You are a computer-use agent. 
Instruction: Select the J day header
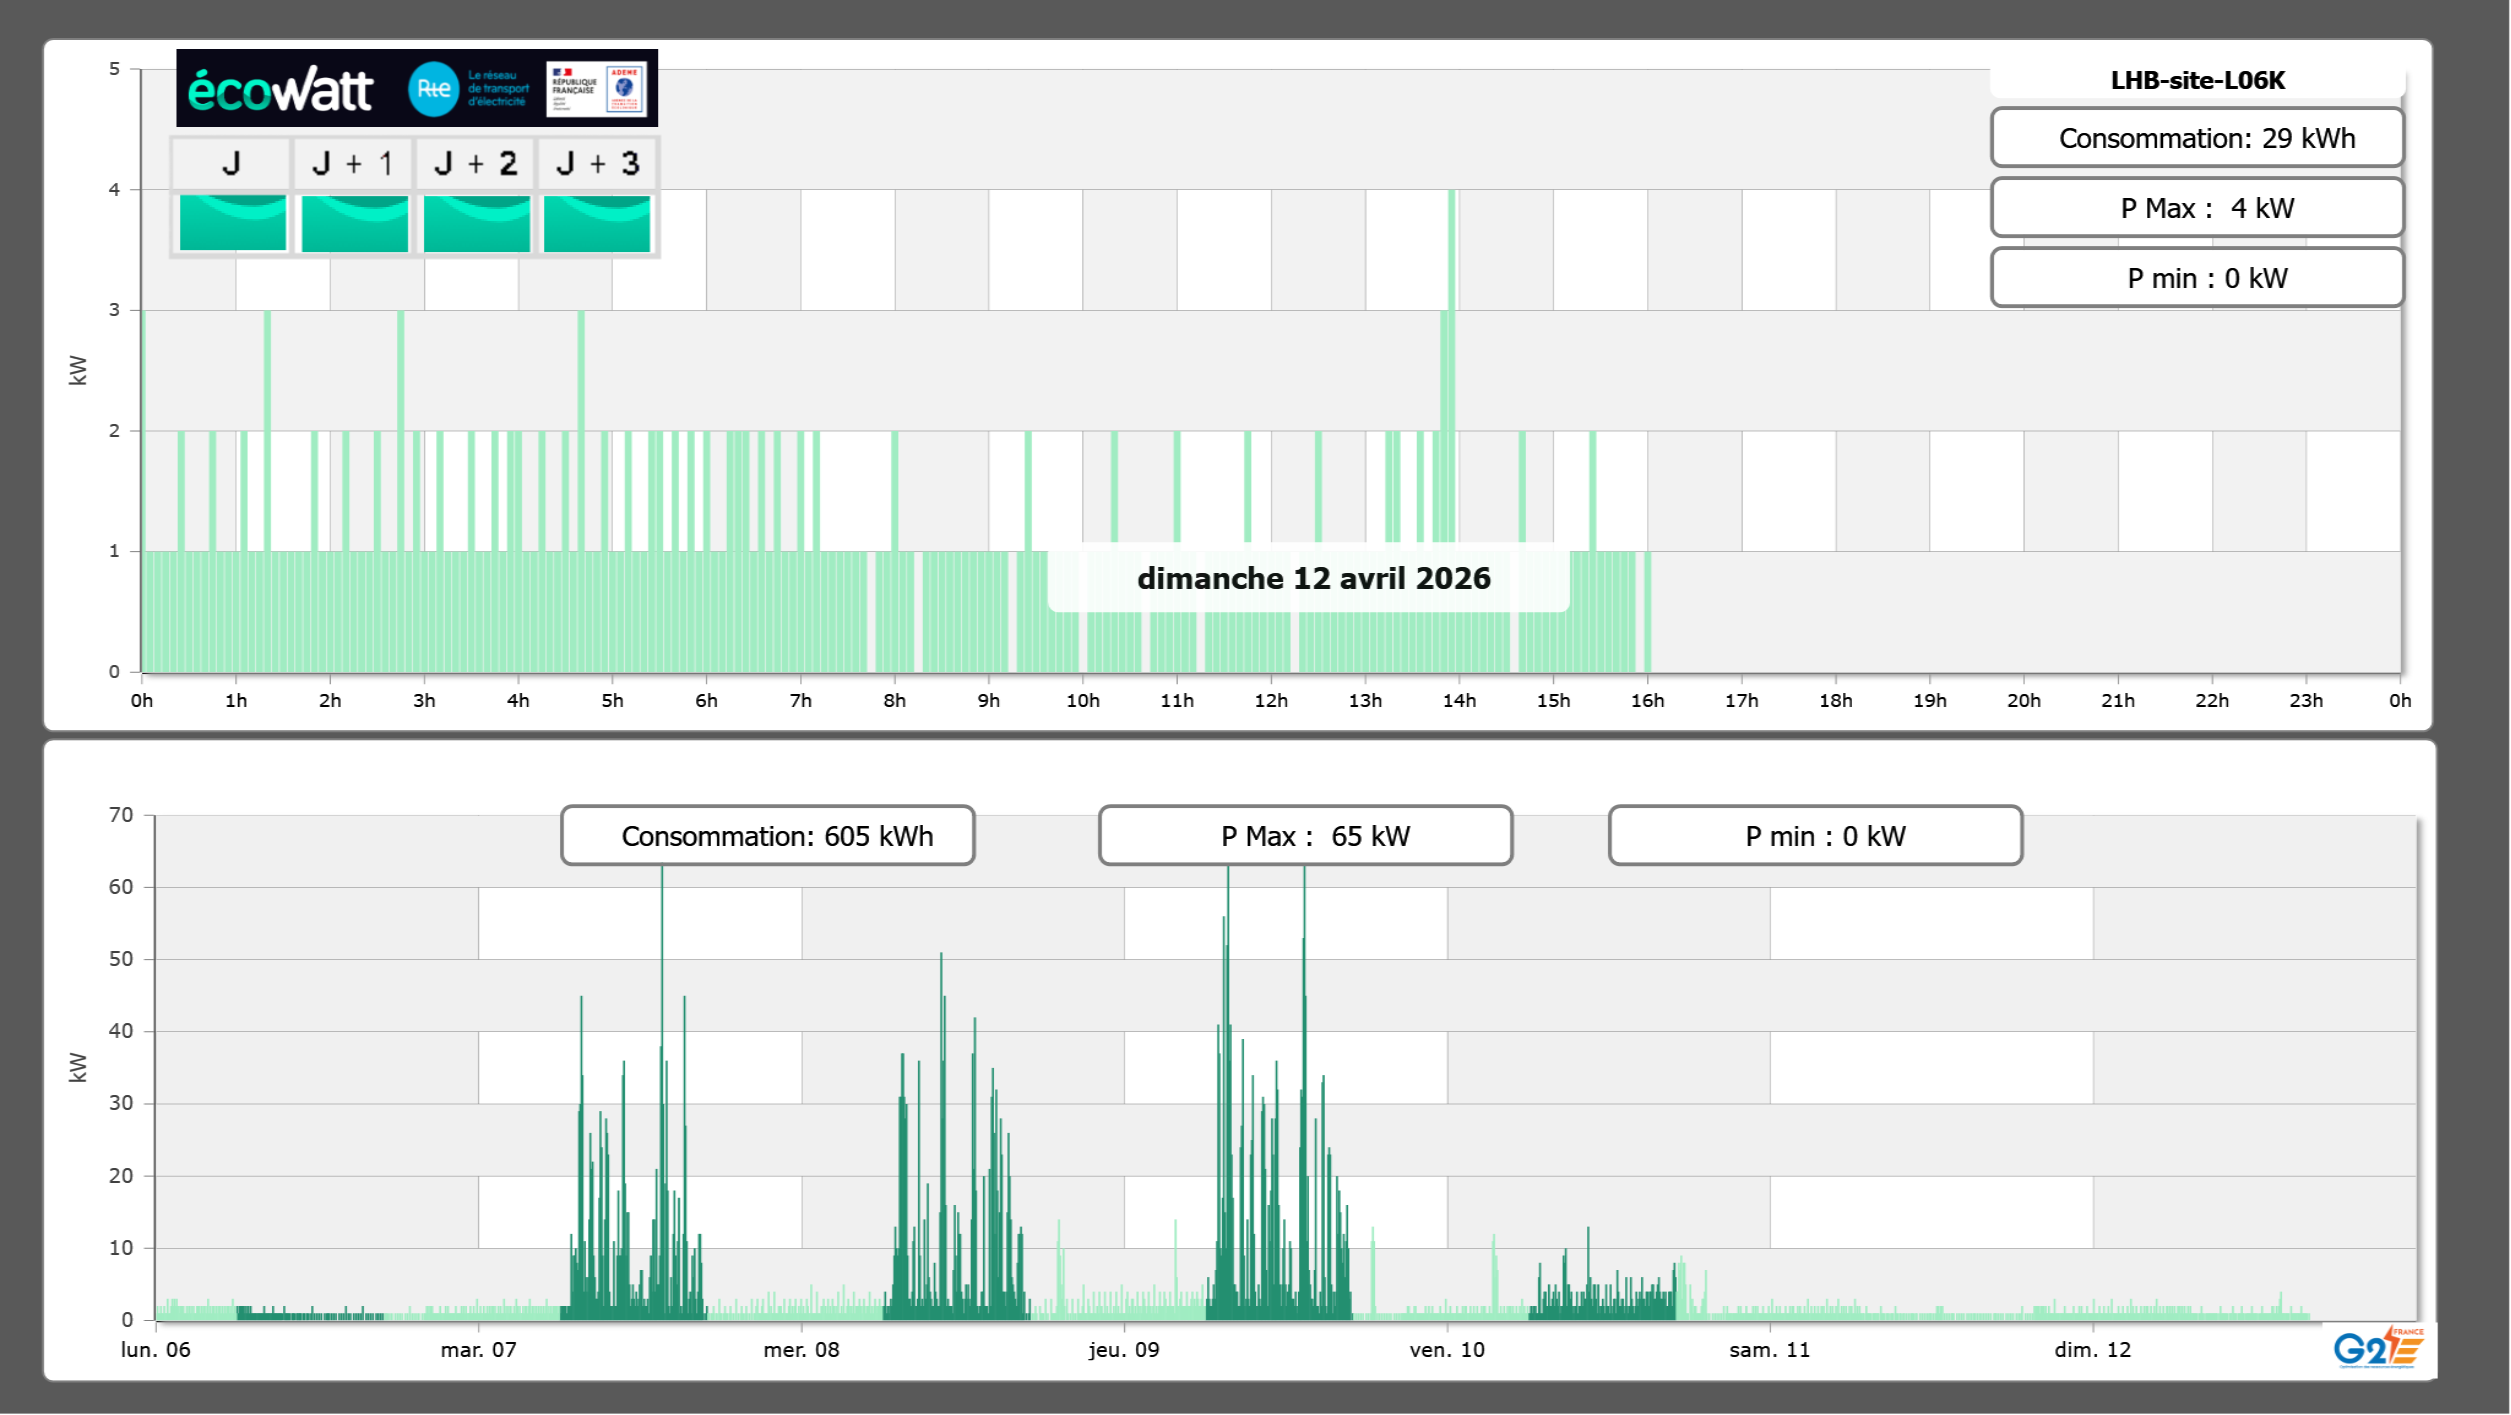(231, 163)
